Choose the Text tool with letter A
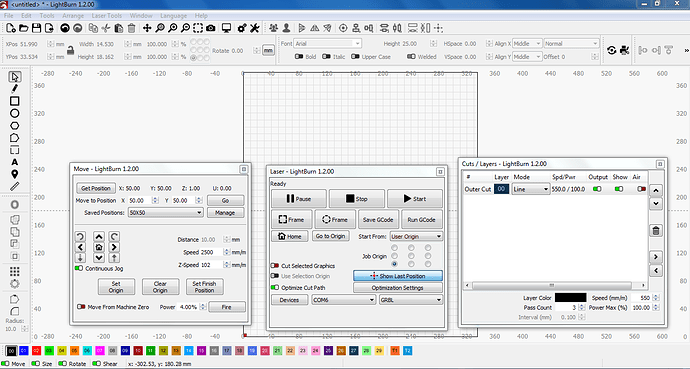690x369 pixels. pyautogui.click(x=15, y=162)
